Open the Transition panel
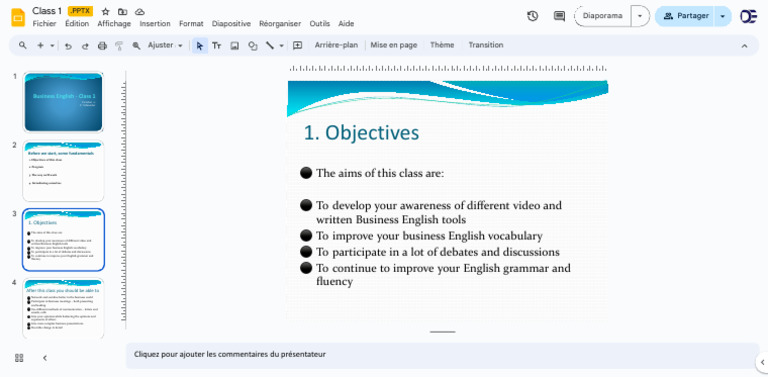This screenshot has width=768, height=377. coord(486,45)
